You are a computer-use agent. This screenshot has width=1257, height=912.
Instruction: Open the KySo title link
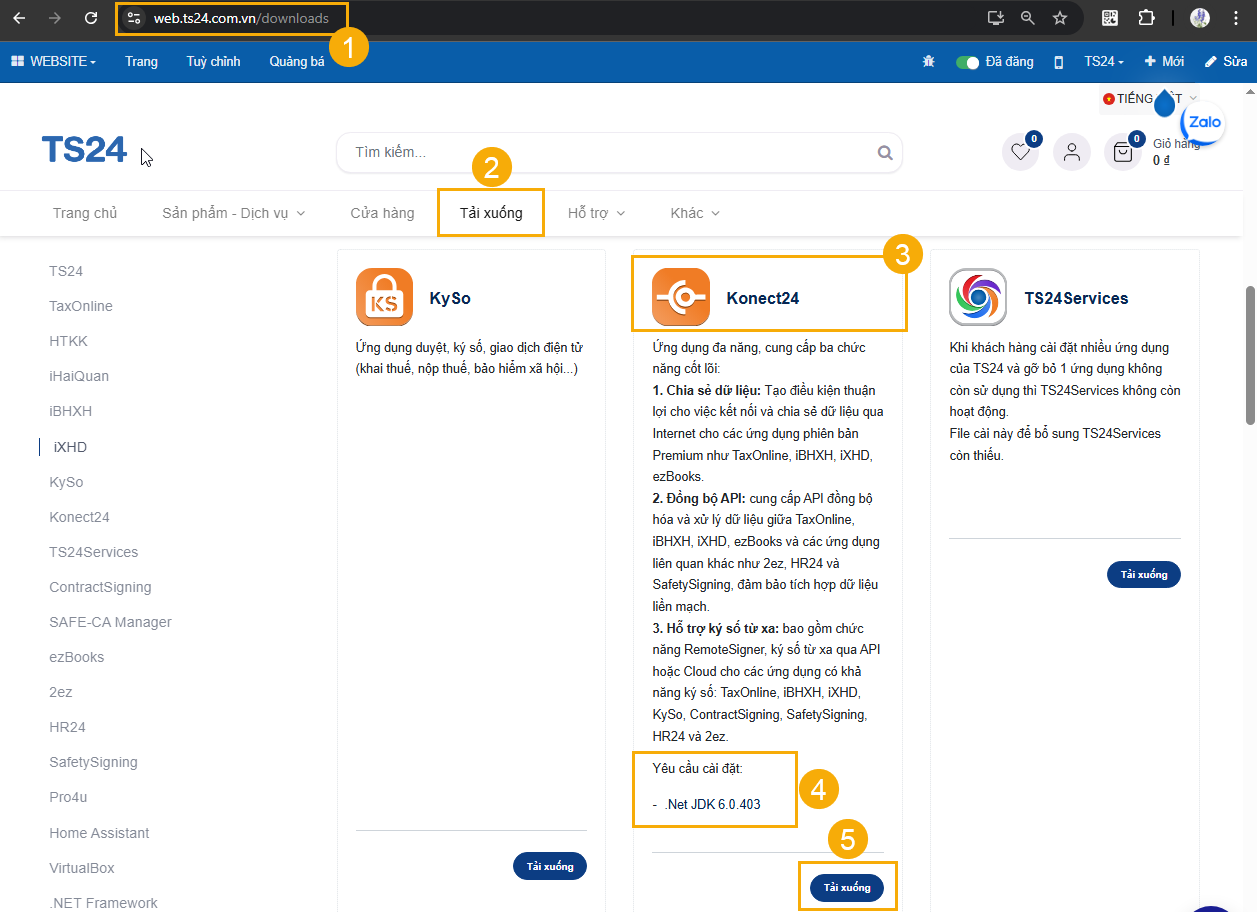450,298
